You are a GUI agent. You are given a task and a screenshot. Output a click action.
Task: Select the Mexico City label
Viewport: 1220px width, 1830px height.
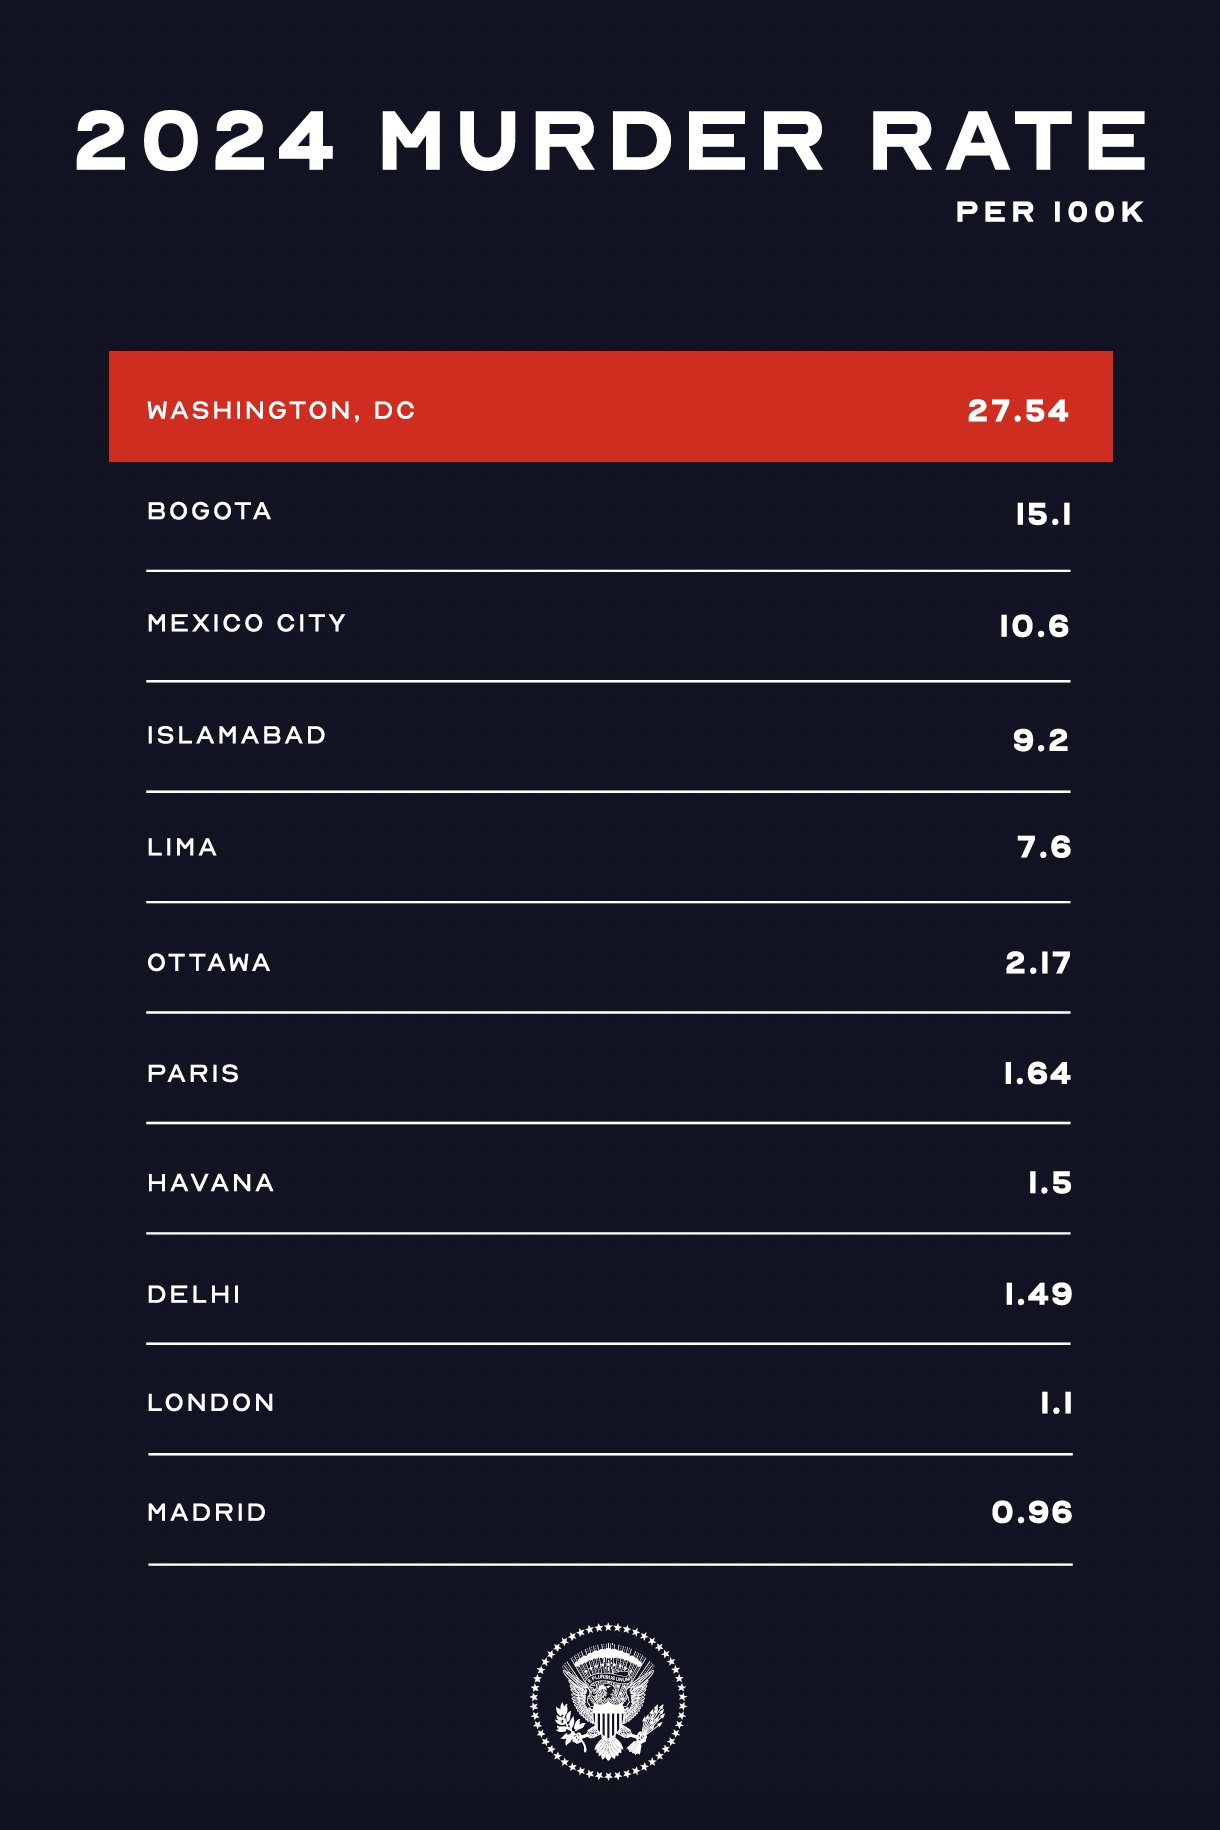point(246,623)
